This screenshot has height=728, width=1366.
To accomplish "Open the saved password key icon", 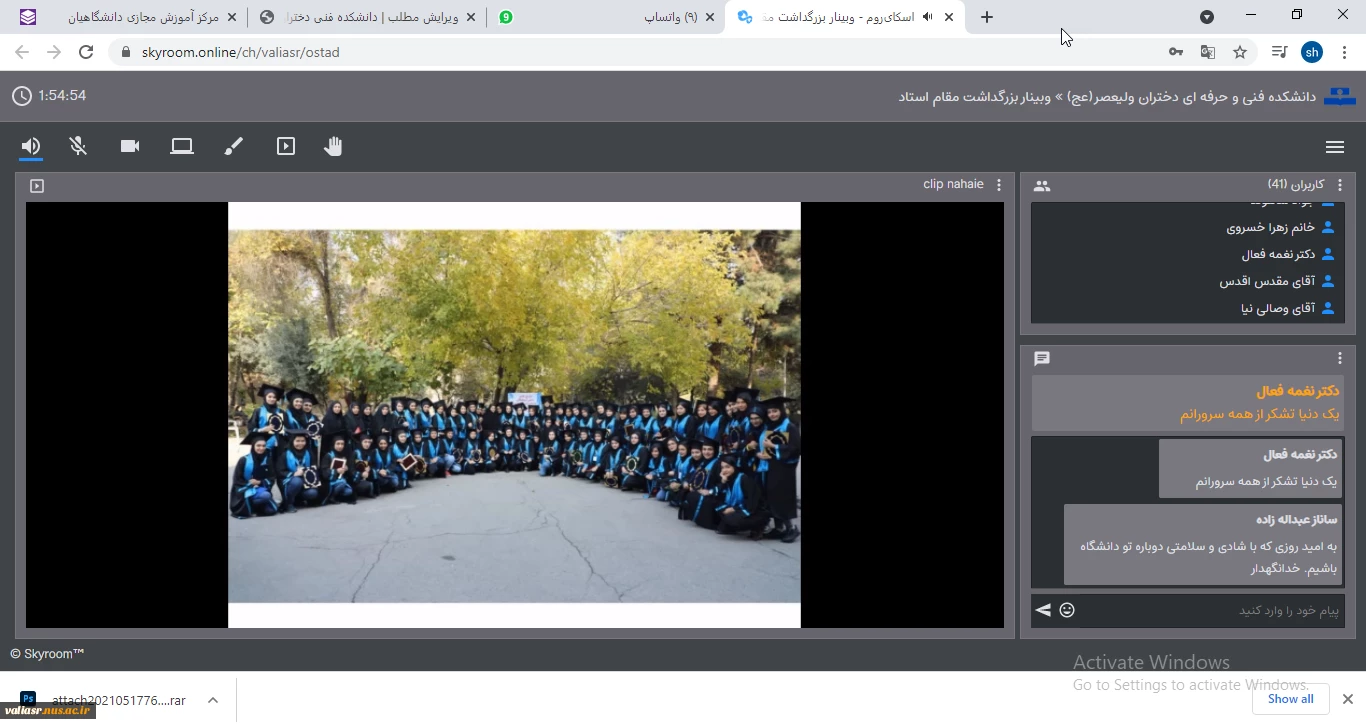I will tap(1176, 52).
